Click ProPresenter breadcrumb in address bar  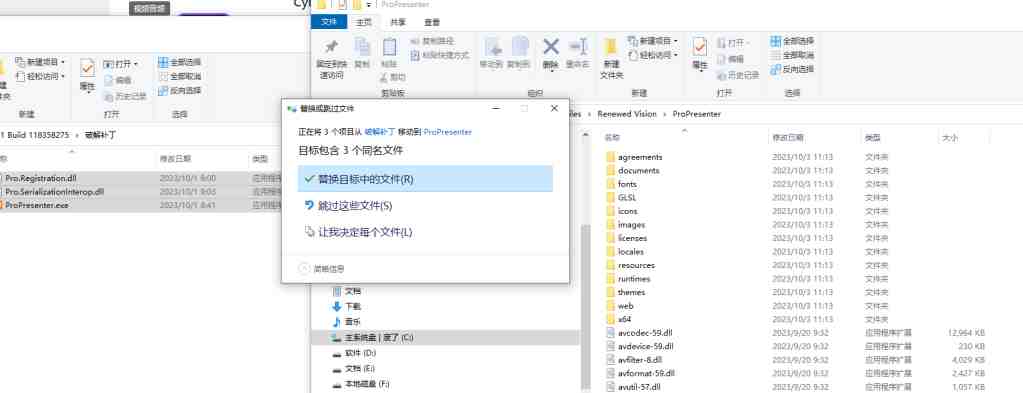point(697,114)
